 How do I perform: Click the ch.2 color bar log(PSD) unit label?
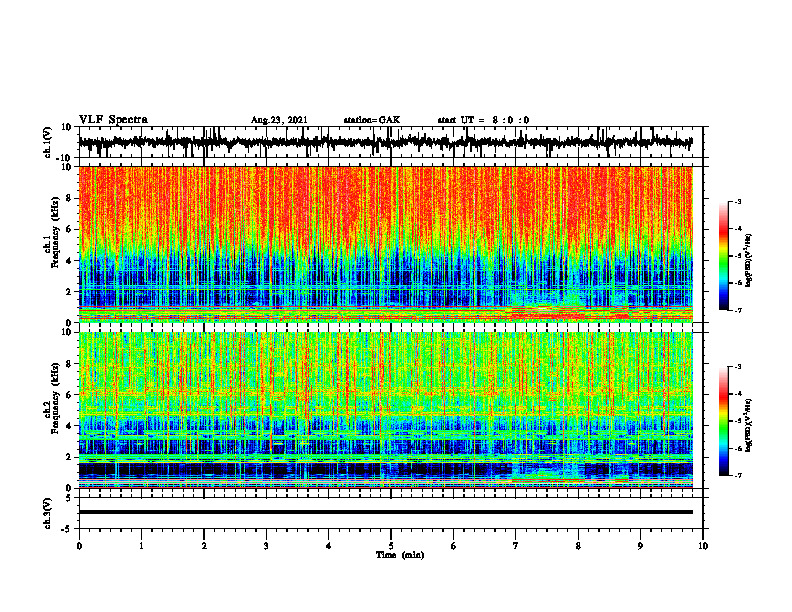coord(749,426)
